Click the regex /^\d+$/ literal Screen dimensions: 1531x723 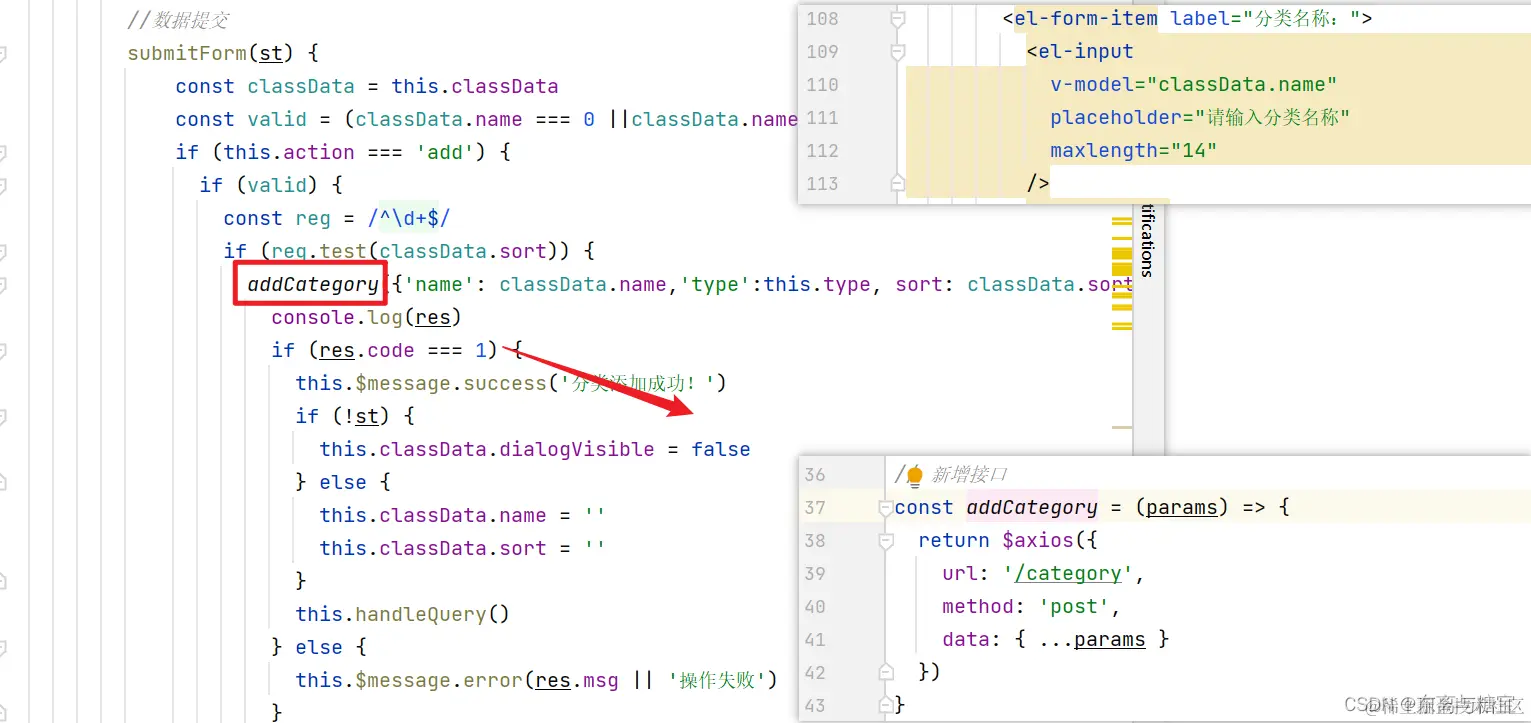[409, 218]
